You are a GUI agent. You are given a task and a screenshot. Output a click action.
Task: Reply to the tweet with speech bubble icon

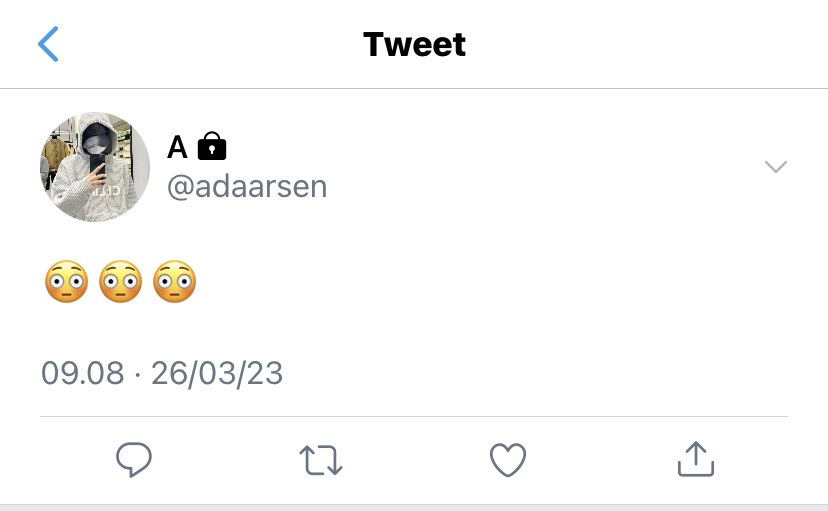pos(134,459)
